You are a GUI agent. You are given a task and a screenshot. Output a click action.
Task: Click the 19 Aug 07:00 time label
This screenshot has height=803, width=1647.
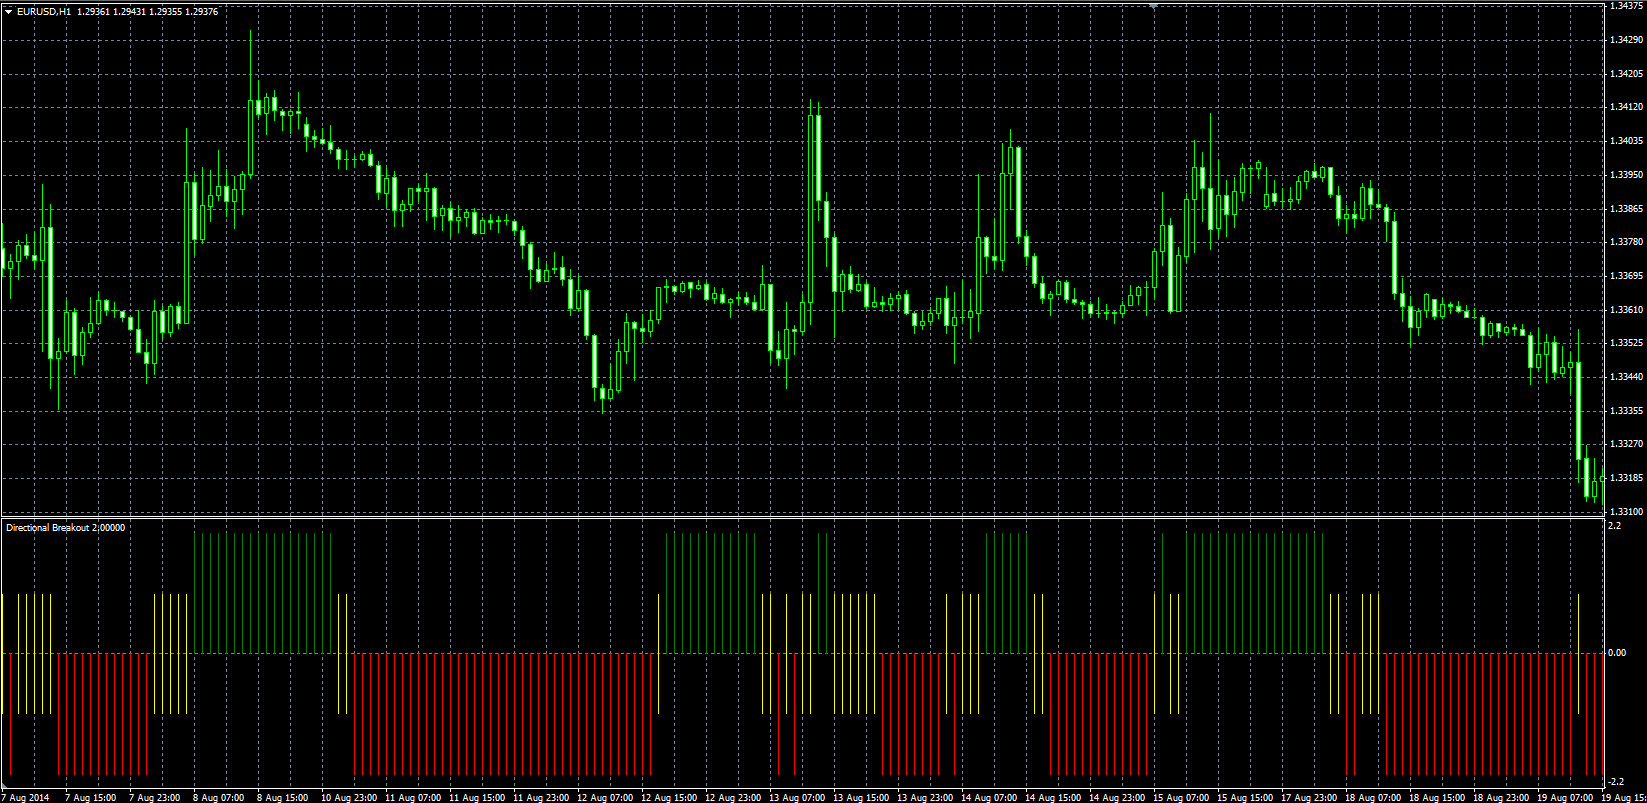tap(1565, 798)
